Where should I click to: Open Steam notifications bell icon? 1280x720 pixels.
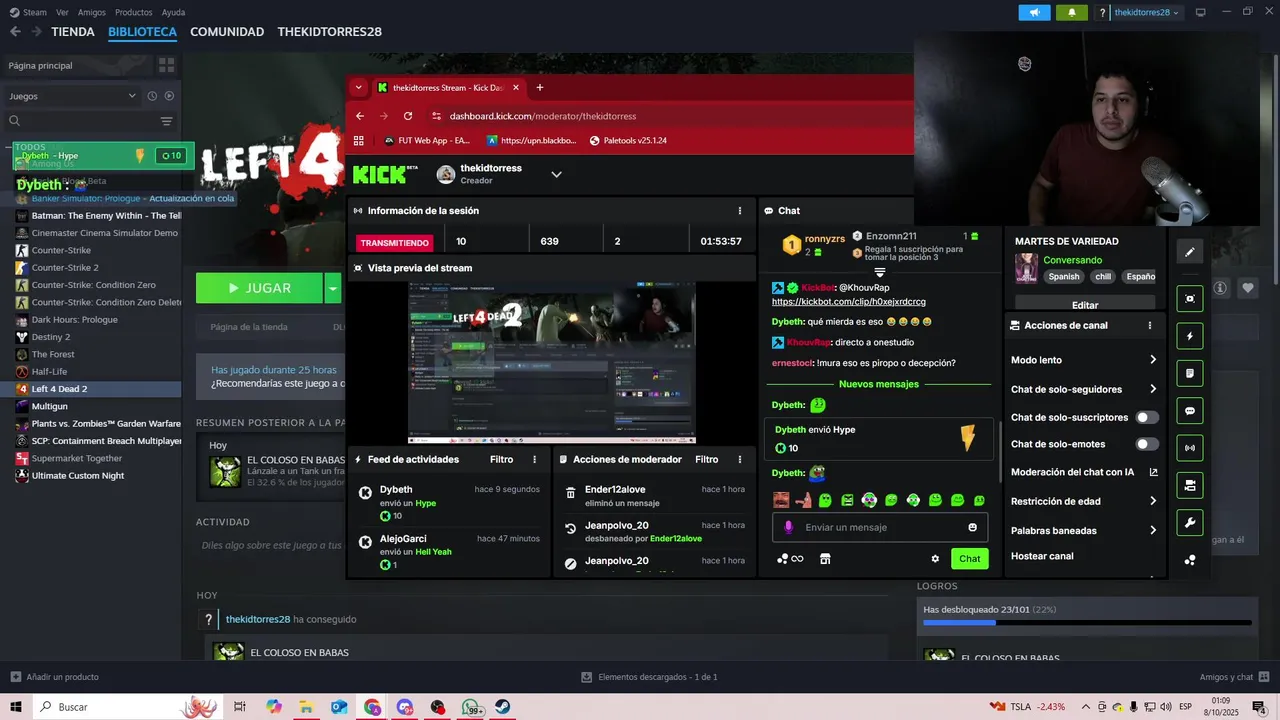point(1072,12)
